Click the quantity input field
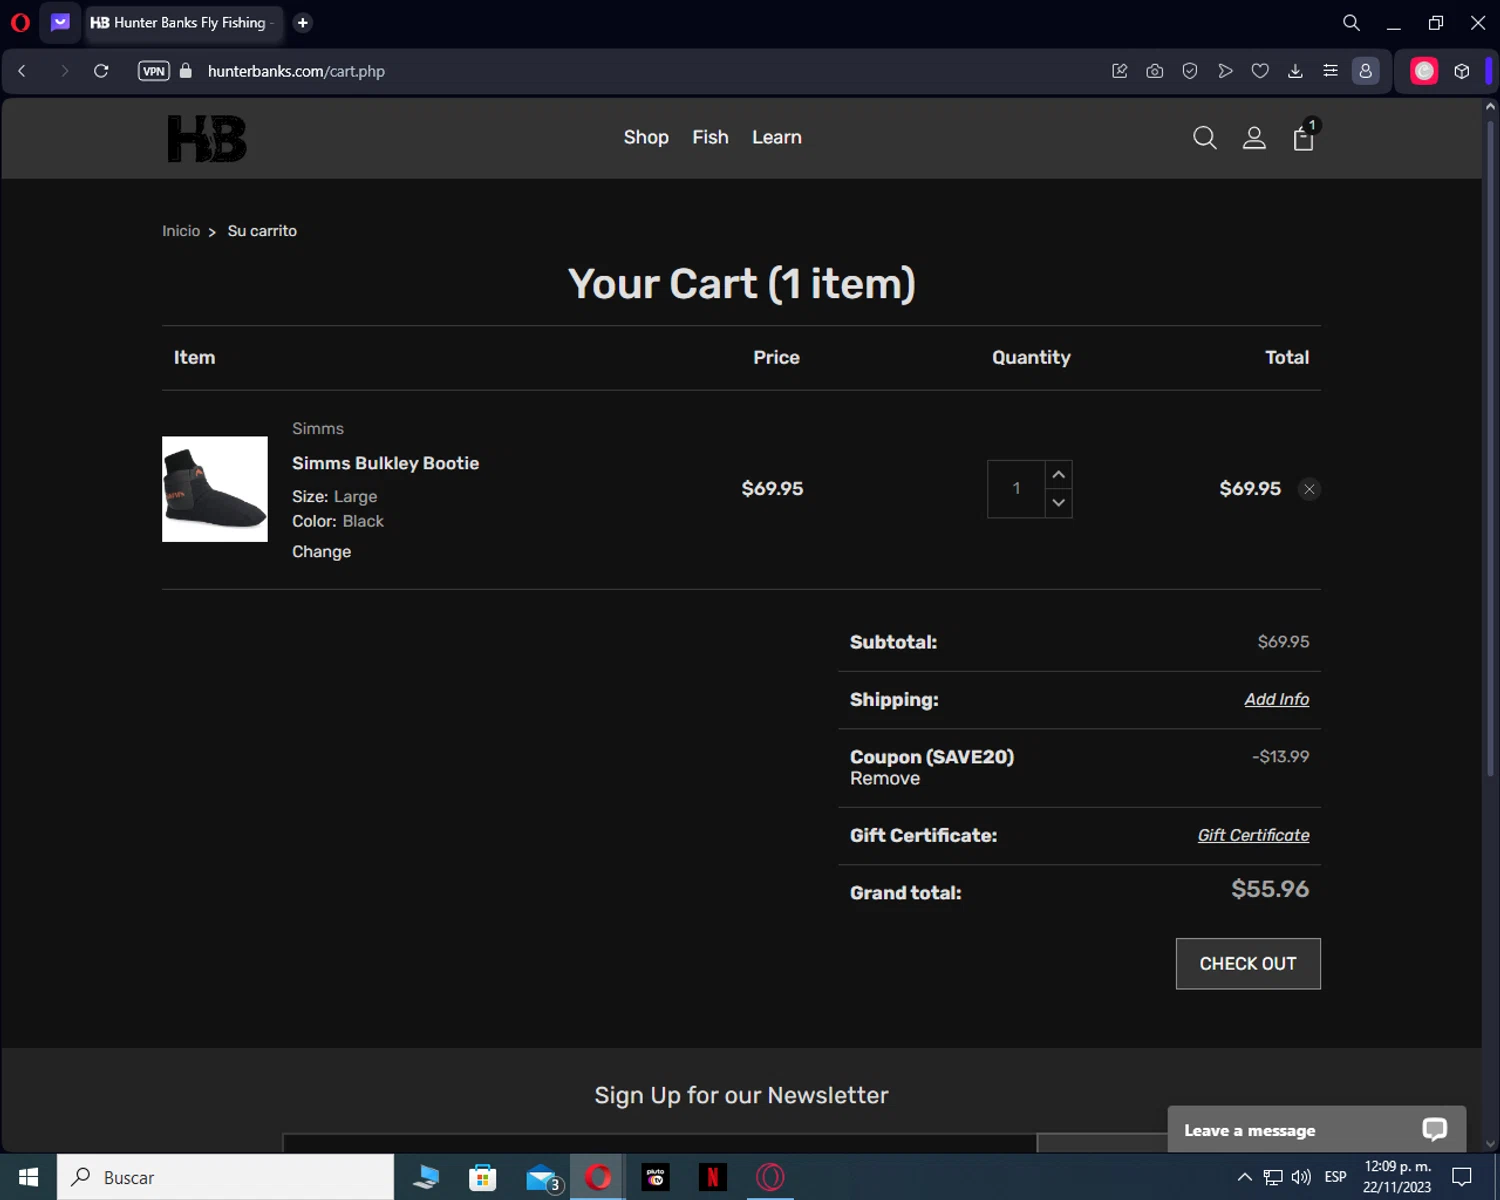 (x=1016, y=489)
